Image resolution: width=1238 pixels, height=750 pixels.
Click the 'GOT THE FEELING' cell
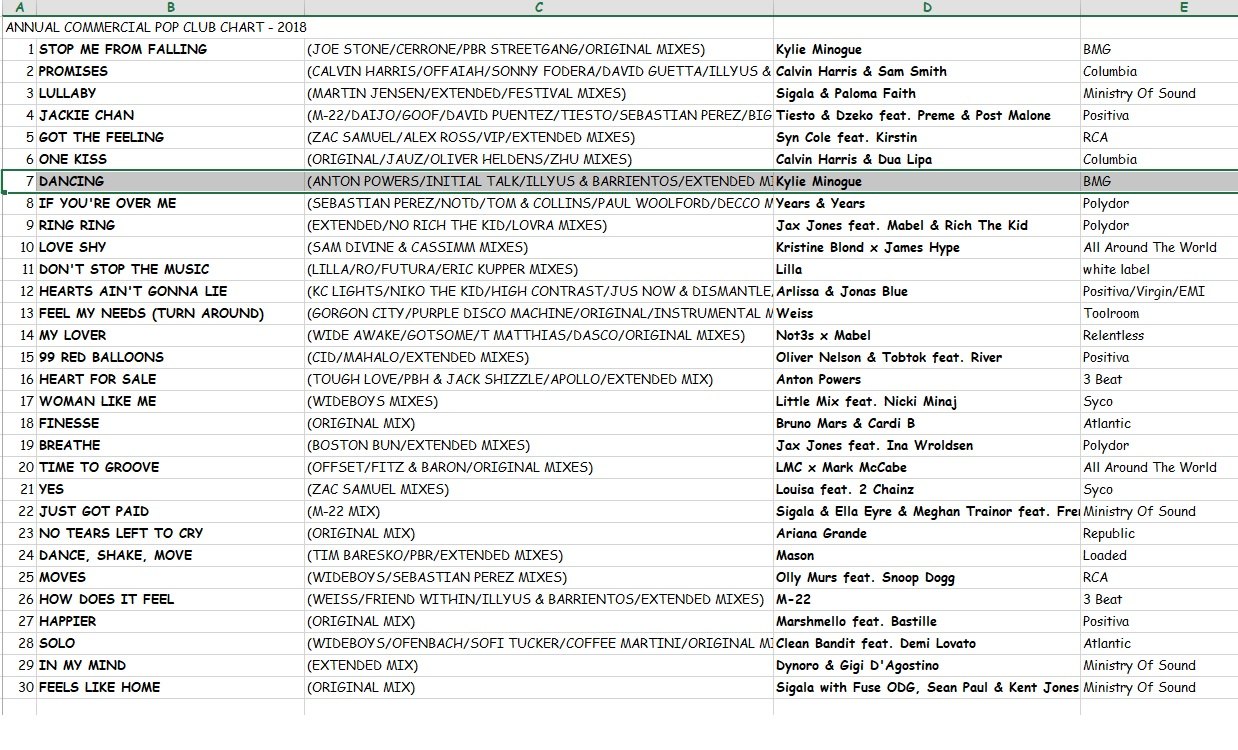(x=170, y=137)
